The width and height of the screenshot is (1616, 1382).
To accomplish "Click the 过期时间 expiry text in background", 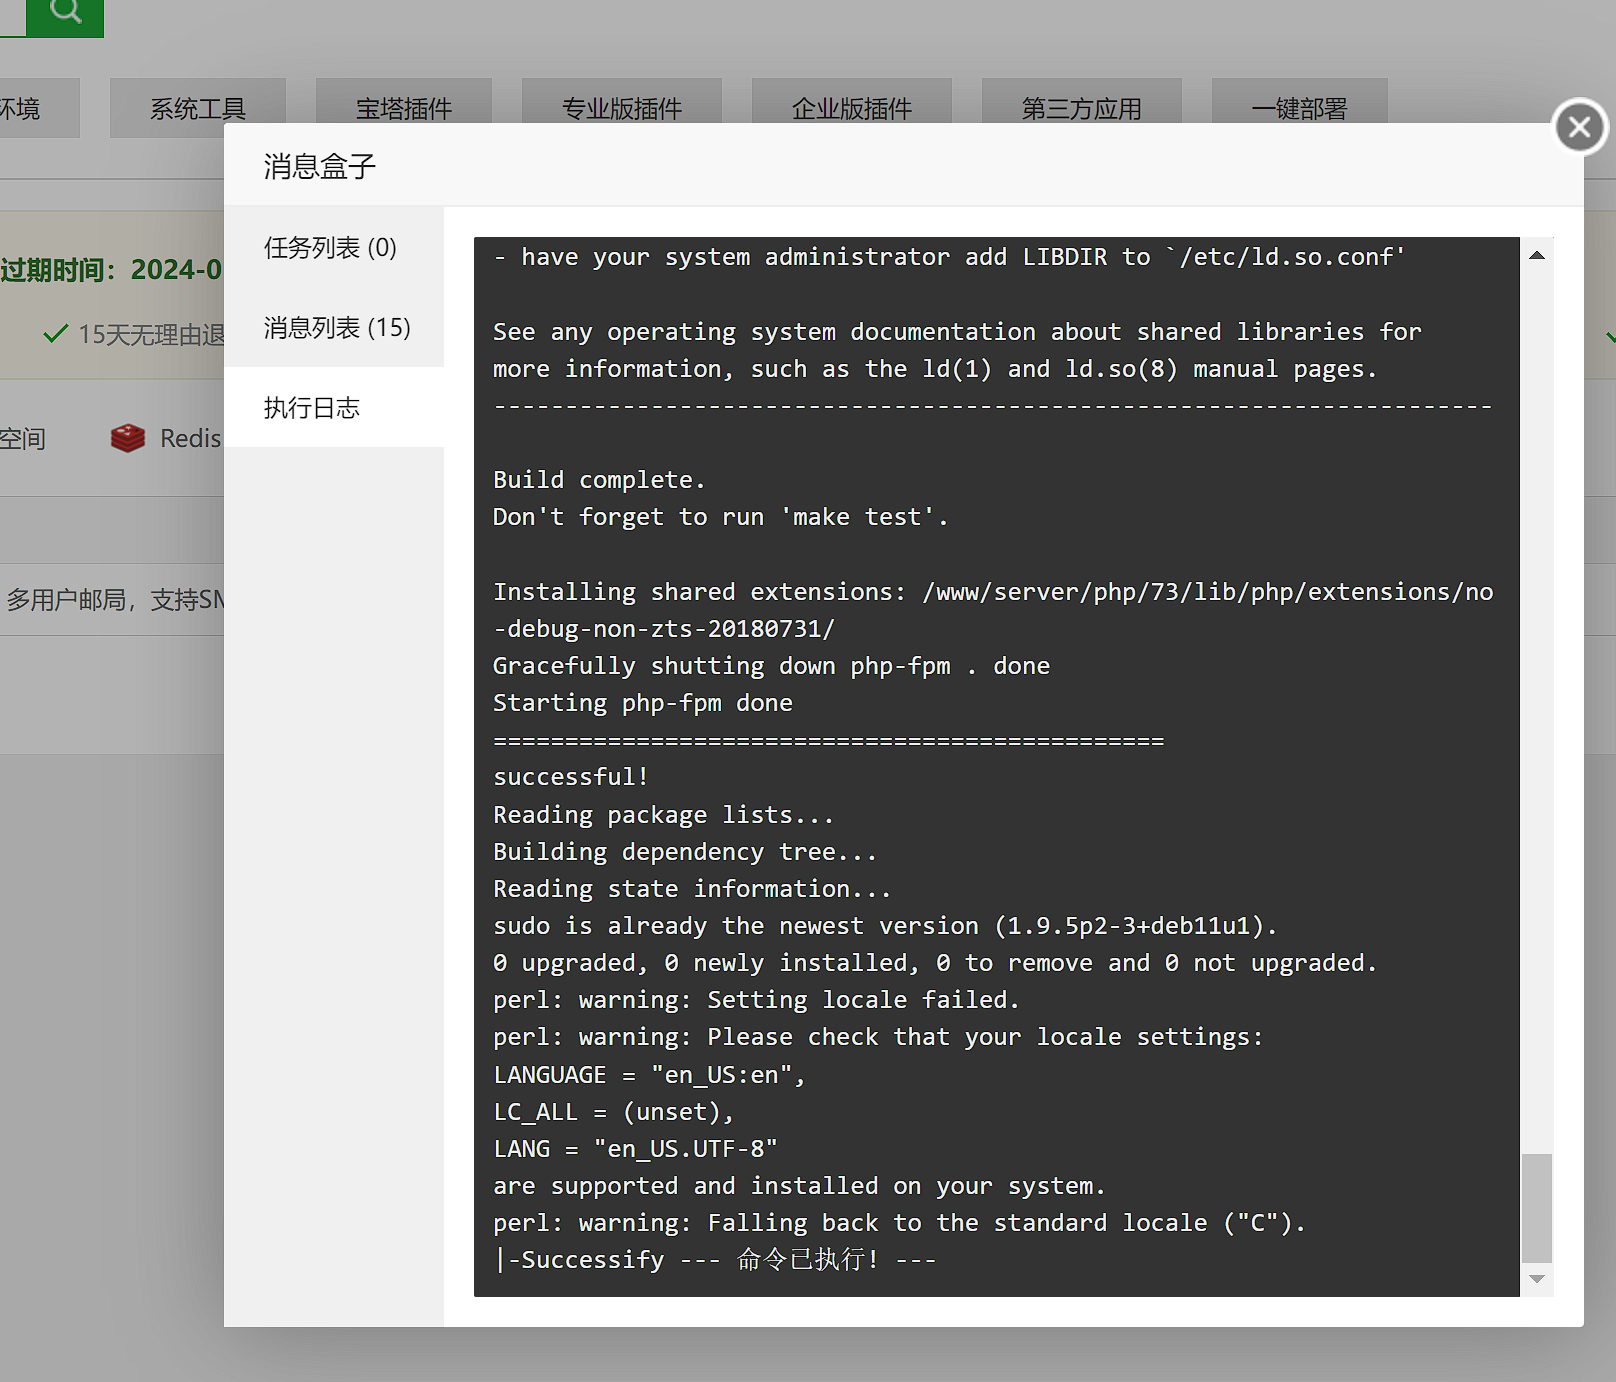I will (x=111, y=270).
